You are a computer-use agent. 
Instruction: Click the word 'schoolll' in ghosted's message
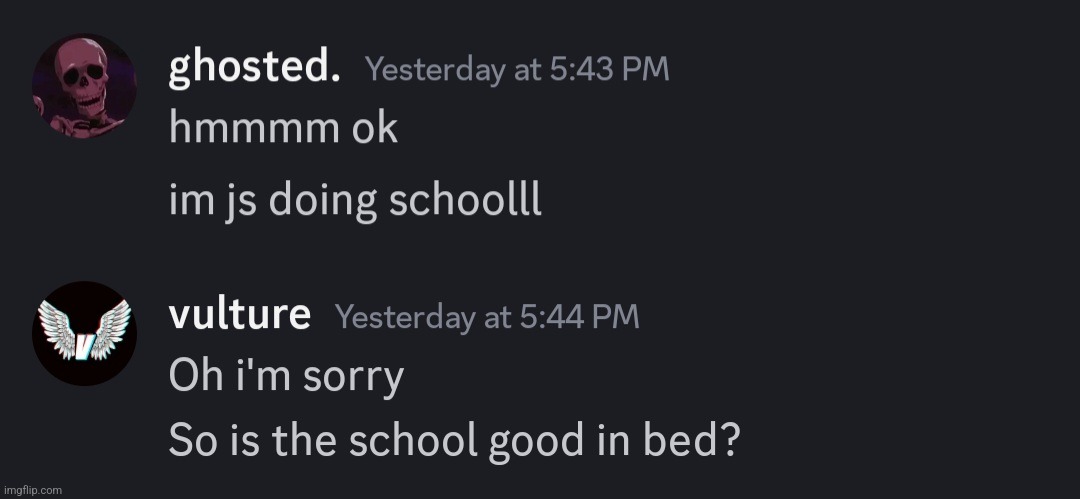click(x=466, y=201)
